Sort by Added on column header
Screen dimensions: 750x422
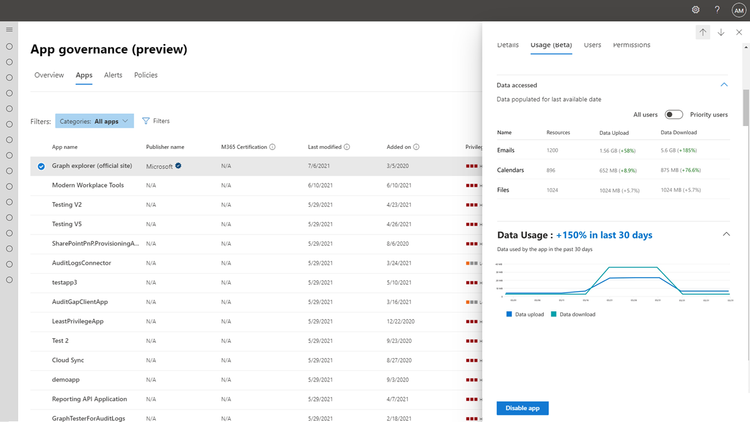coord(398,147)
